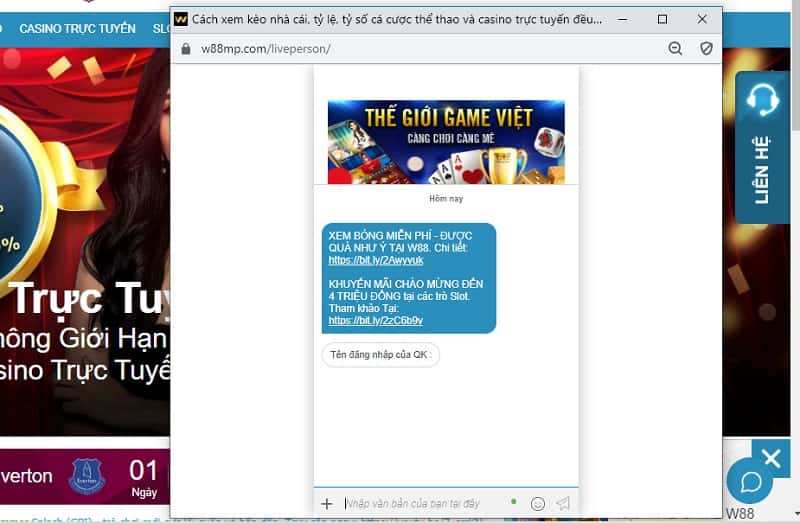Close the liveperson popup window
The width and height of the screenshot is (800, 523).
tap(702, 19)
